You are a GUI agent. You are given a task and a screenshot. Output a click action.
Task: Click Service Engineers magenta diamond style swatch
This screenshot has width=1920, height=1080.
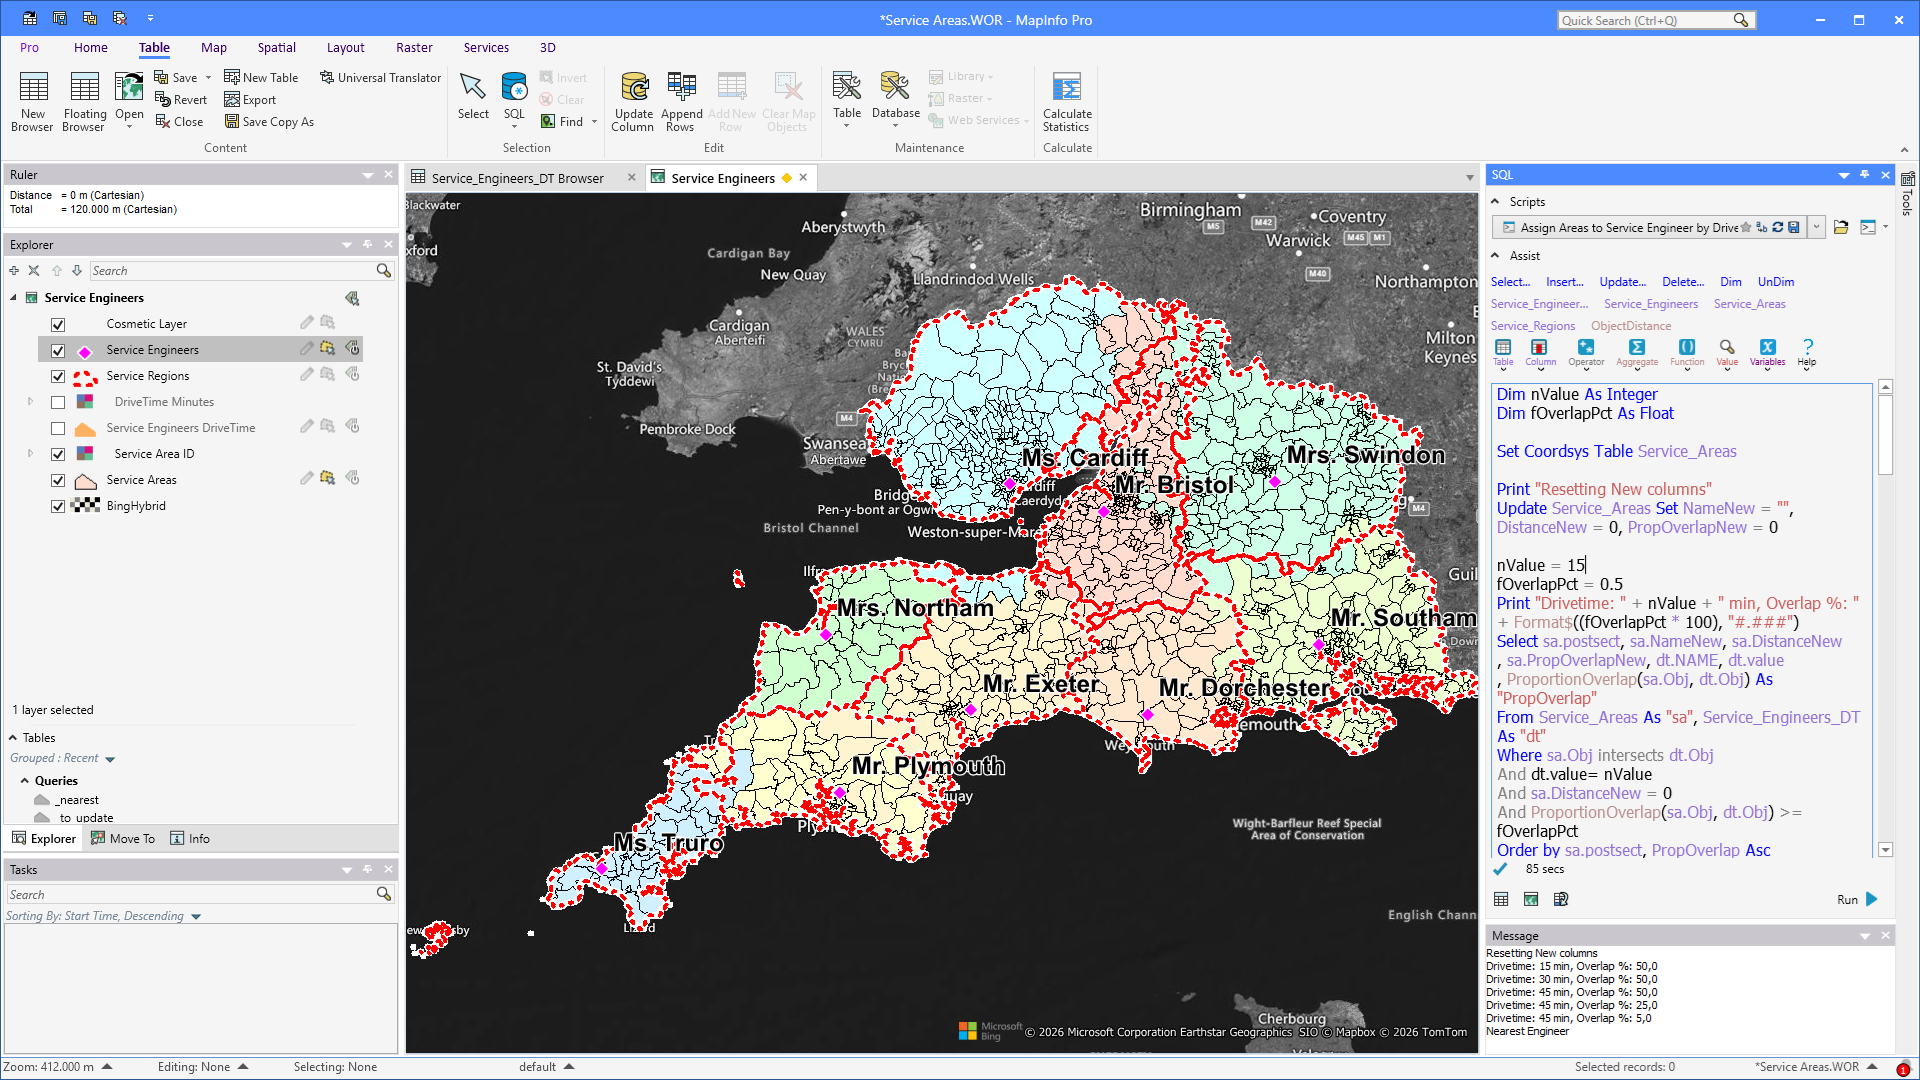[x=85, y=351]
